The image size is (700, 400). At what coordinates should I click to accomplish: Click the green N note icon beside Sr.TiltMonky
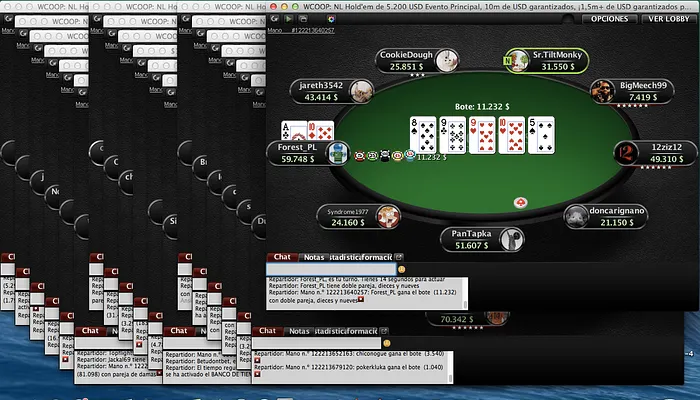[x=508, y=61]
